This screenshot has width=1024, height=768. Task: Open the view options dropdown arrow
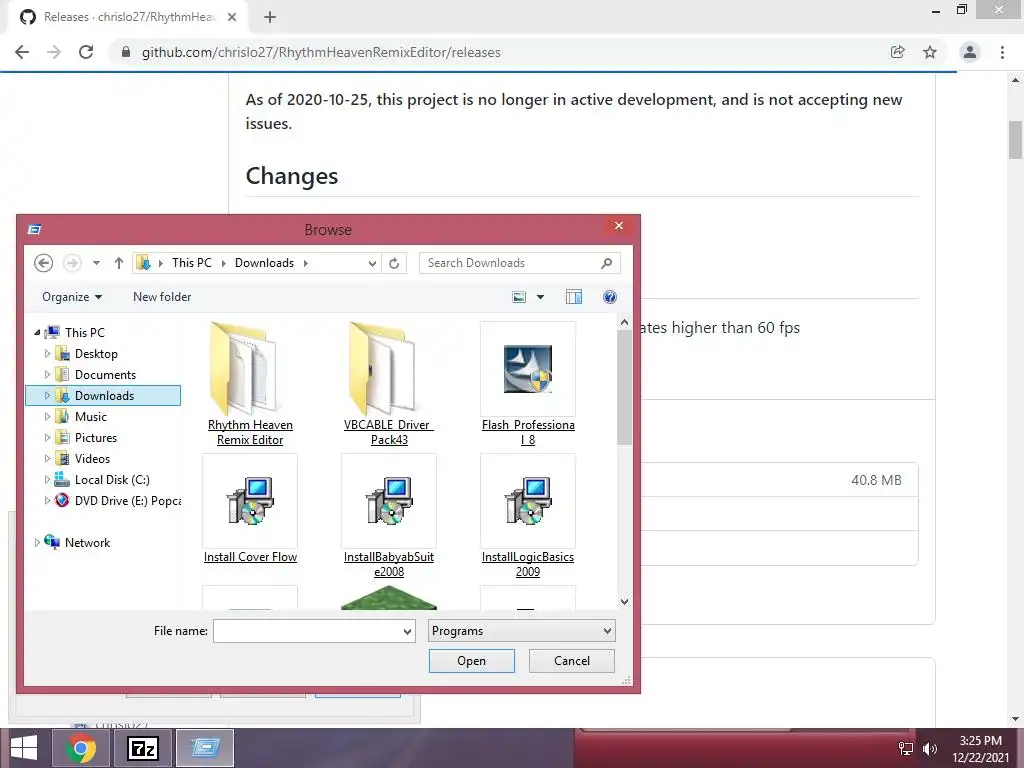540,297
